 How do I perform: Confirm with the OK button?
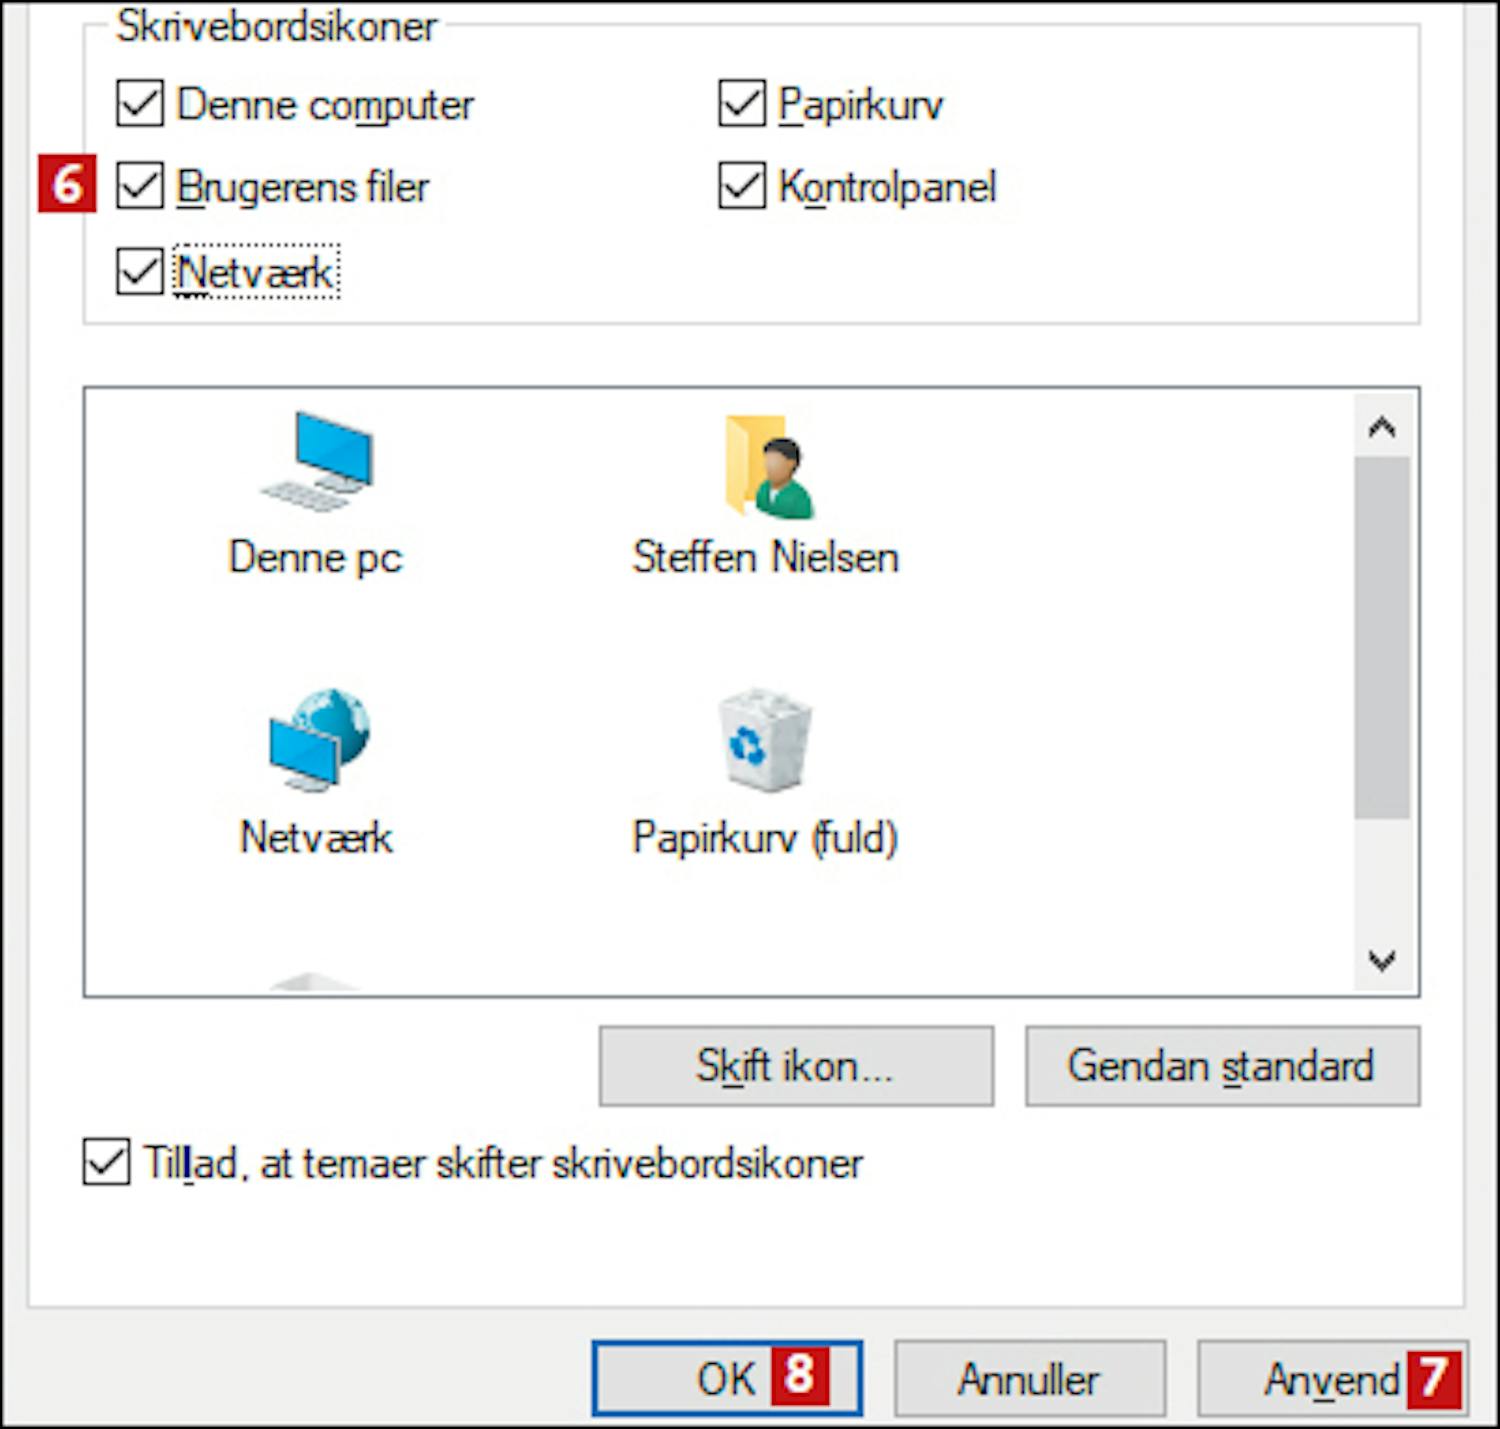click(727, 1379)
